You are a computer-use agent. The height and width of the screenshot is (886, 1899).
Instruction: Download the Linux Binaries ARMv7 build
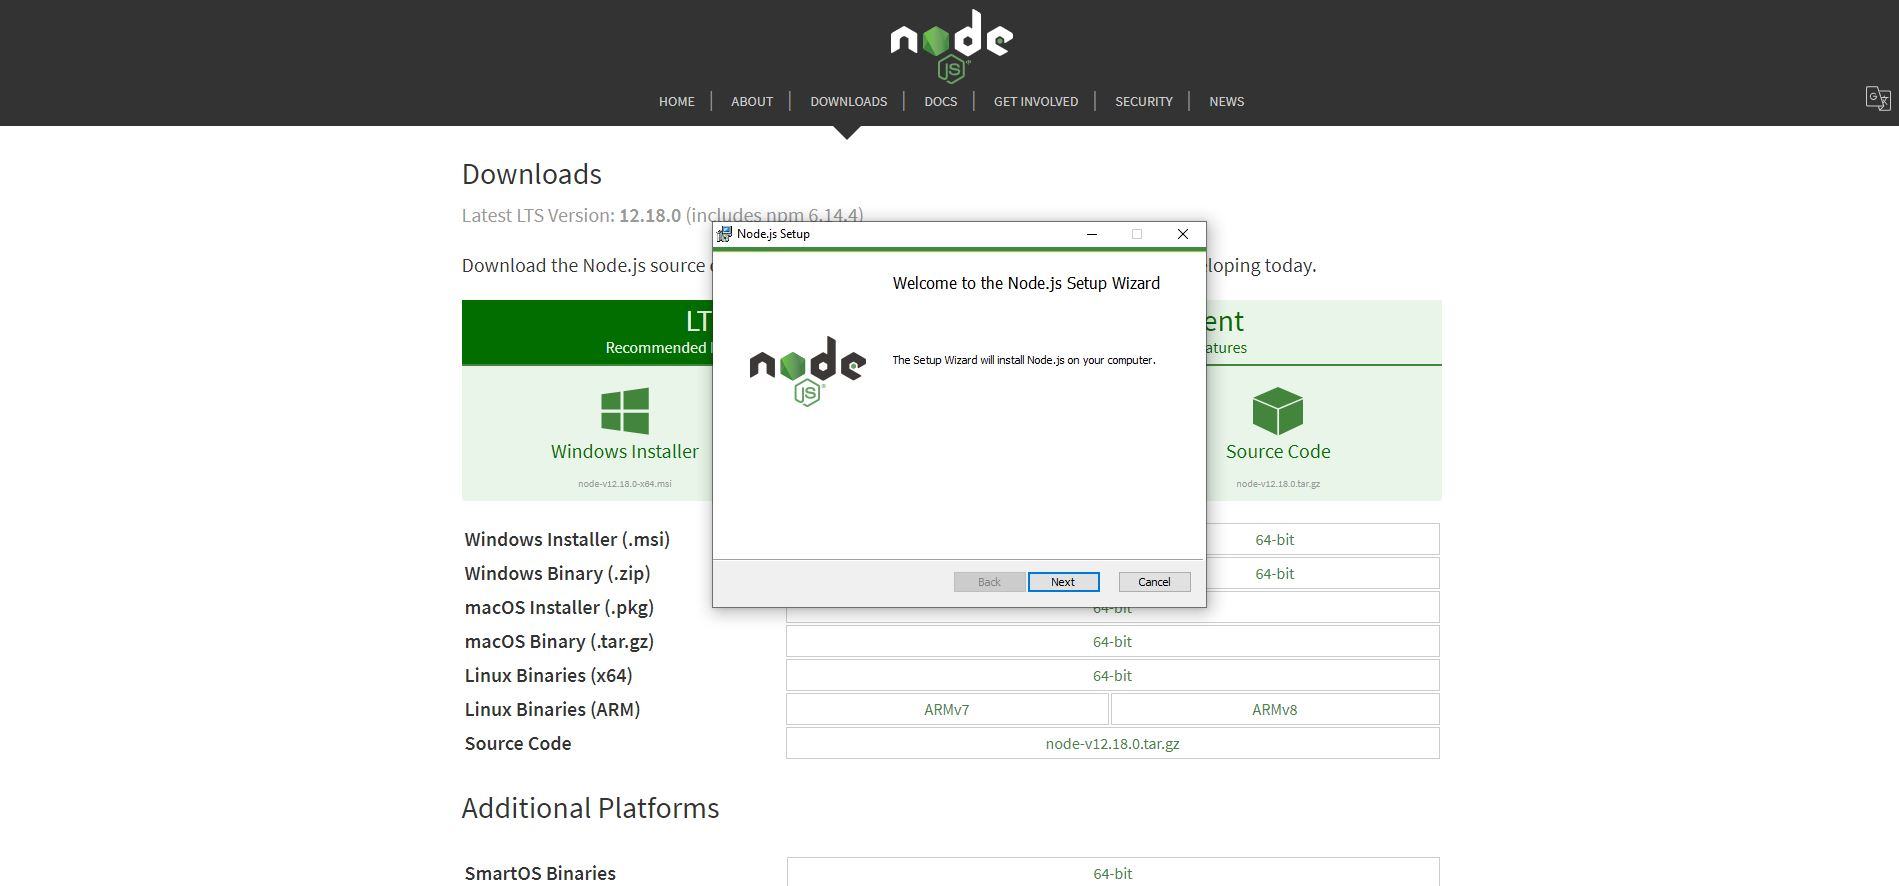point(946,710)
